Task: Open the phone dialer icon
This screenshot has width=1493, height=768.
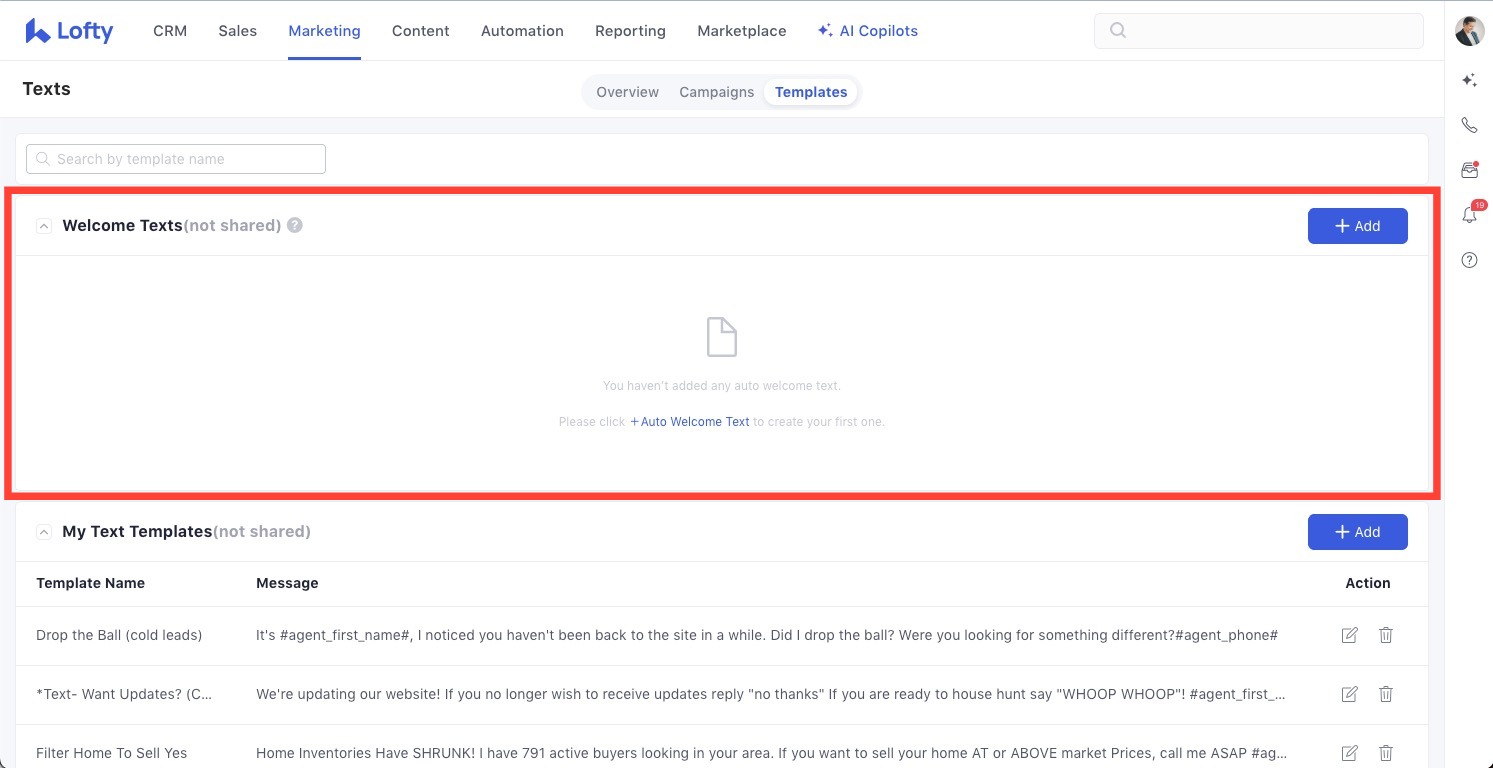Action: click(1469, 125)
